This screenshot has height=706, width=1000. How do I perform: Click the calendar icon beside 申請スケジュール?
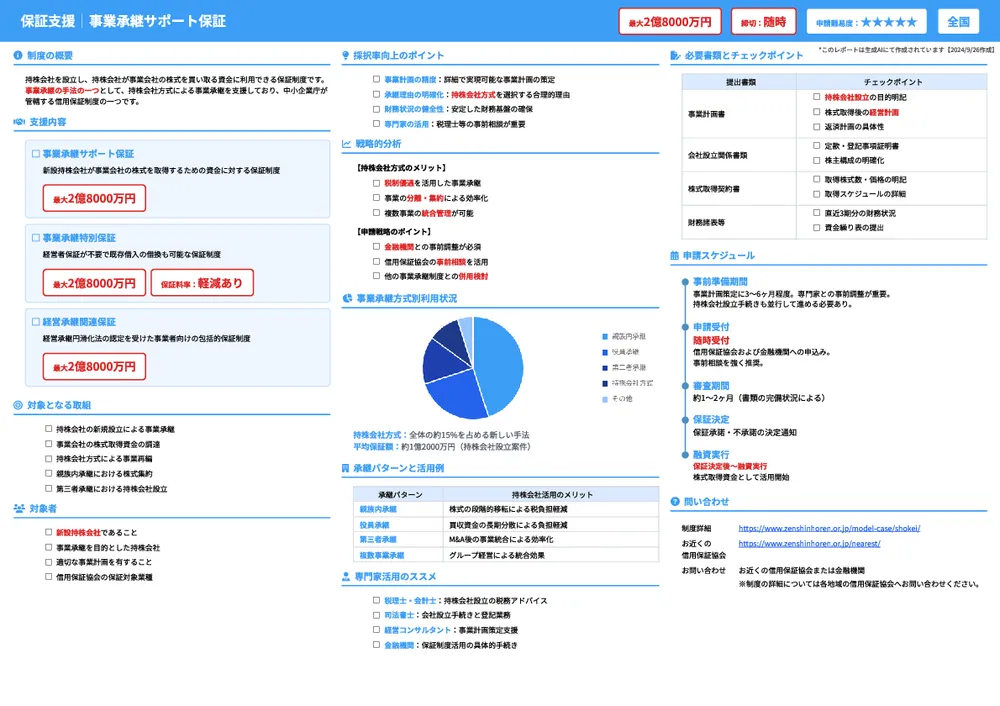(x=676, y=254)
